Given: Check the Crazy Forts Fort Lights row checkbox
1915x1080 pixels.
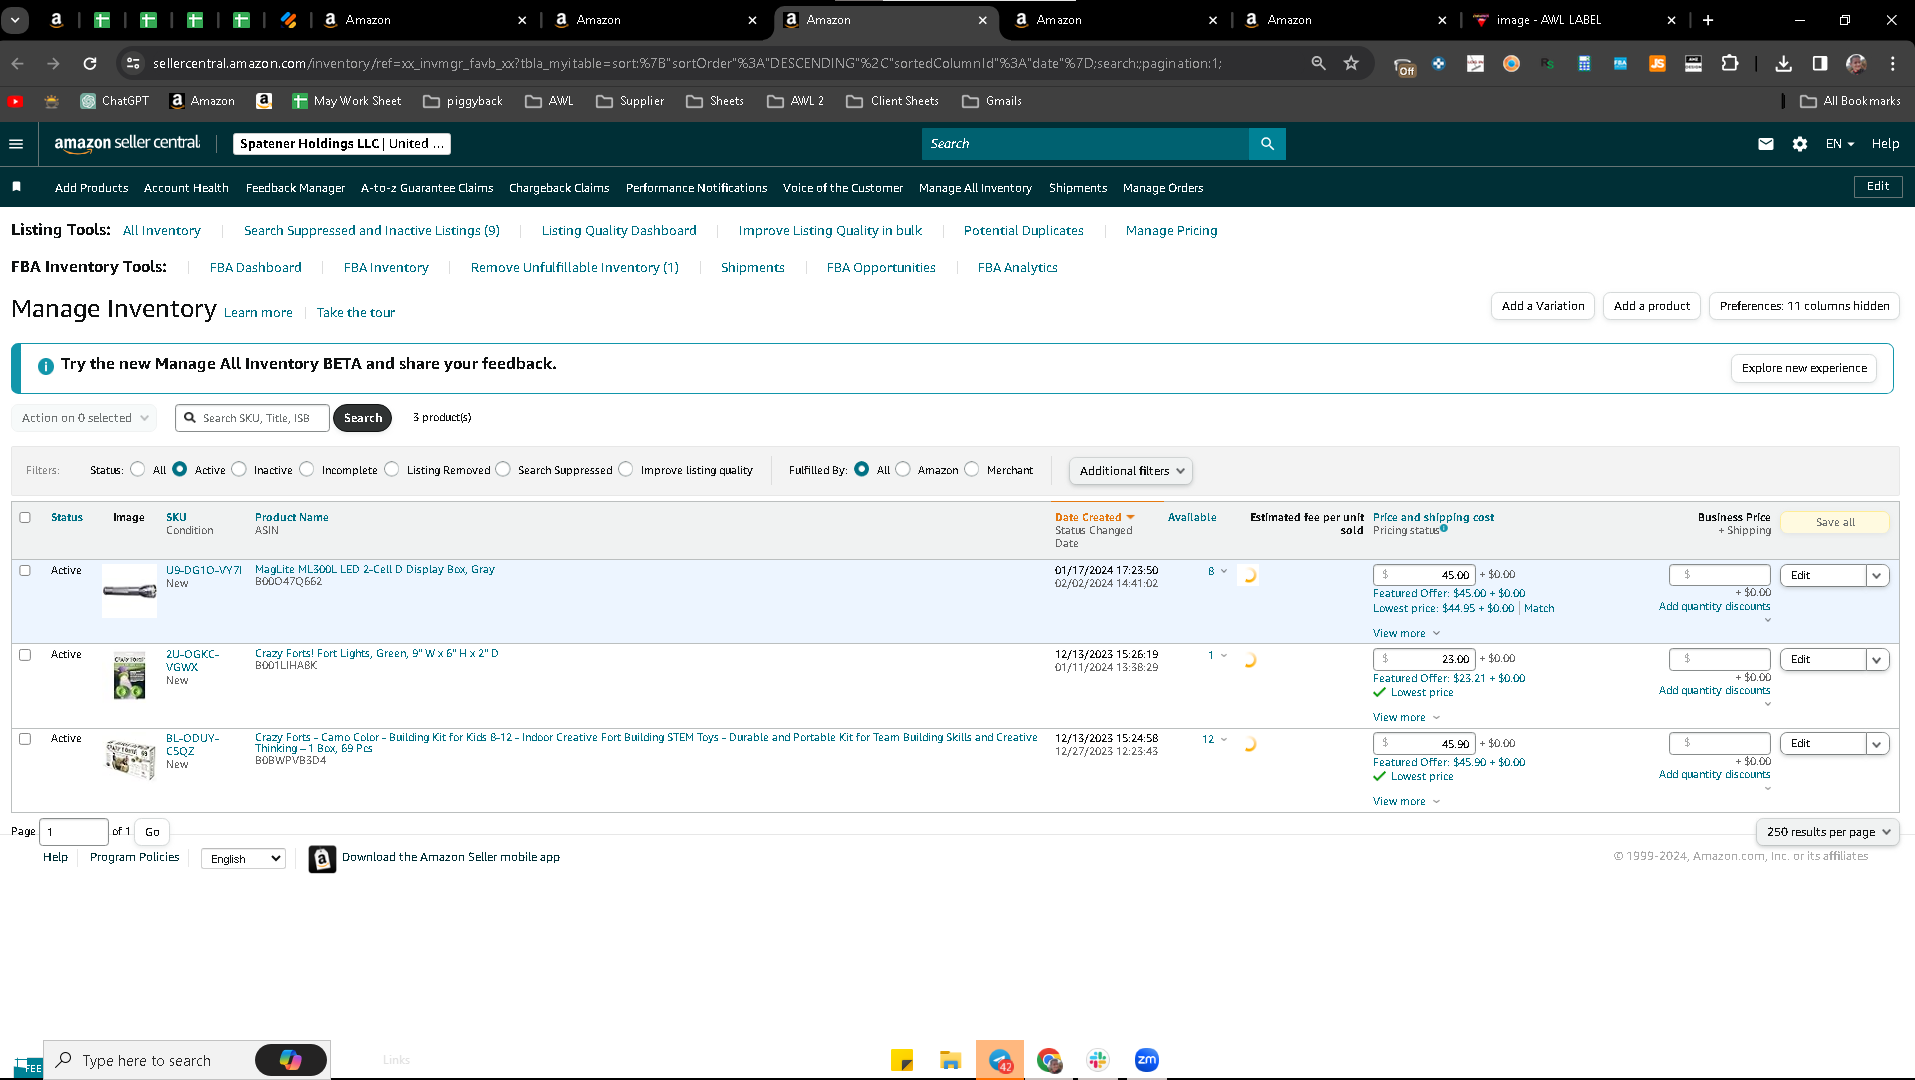Looking at the screenshot, I should point(25,654).
